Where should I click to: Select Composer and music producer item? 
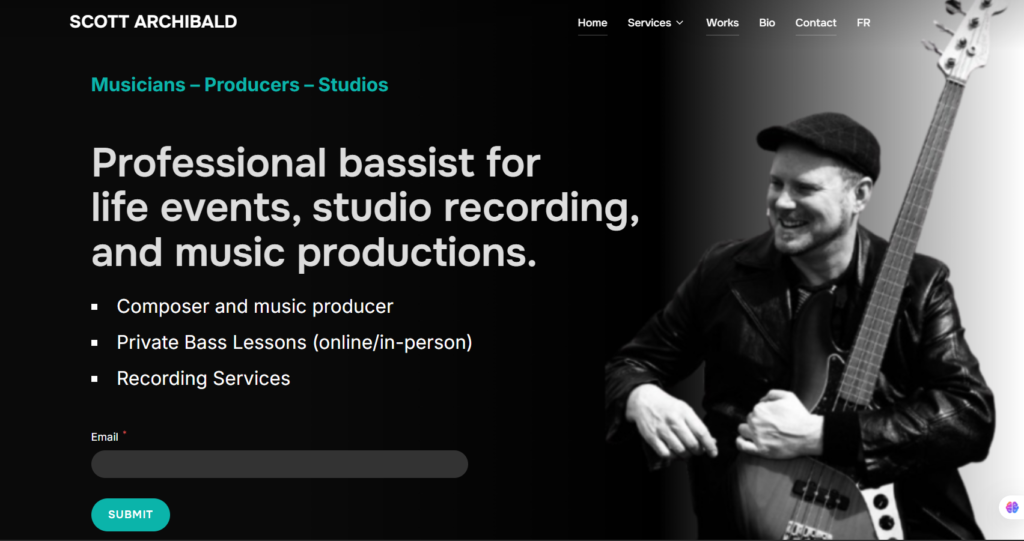255,306
